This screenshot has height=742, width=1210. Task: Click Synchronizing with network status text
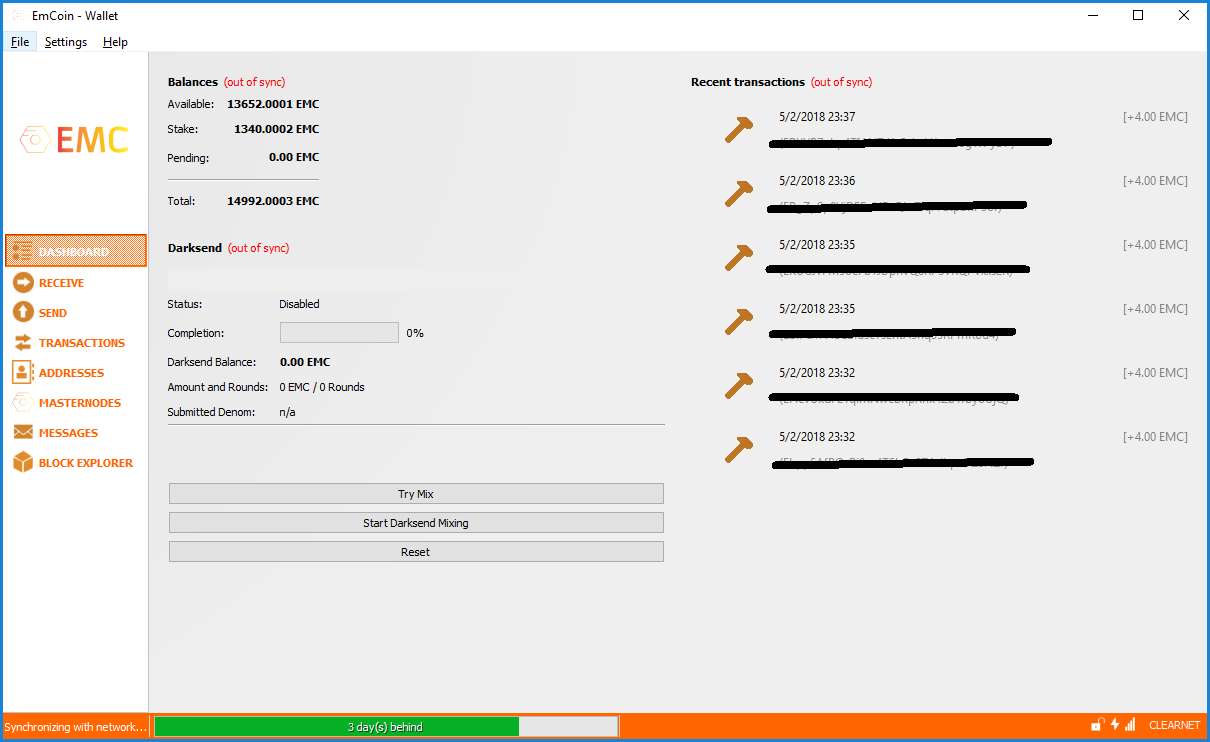click(x=76, y=727)
